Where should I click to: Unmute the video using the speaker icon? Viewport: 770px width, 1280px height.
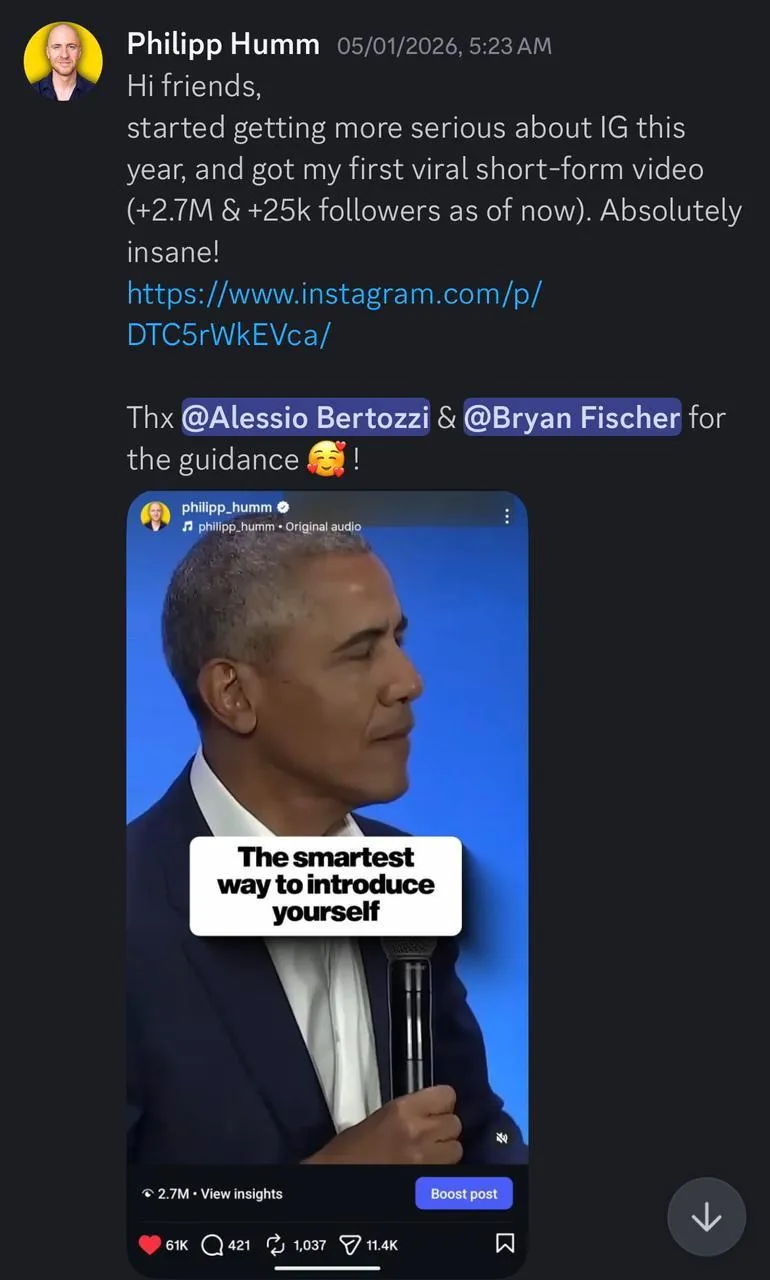[x=502, y=1138]
